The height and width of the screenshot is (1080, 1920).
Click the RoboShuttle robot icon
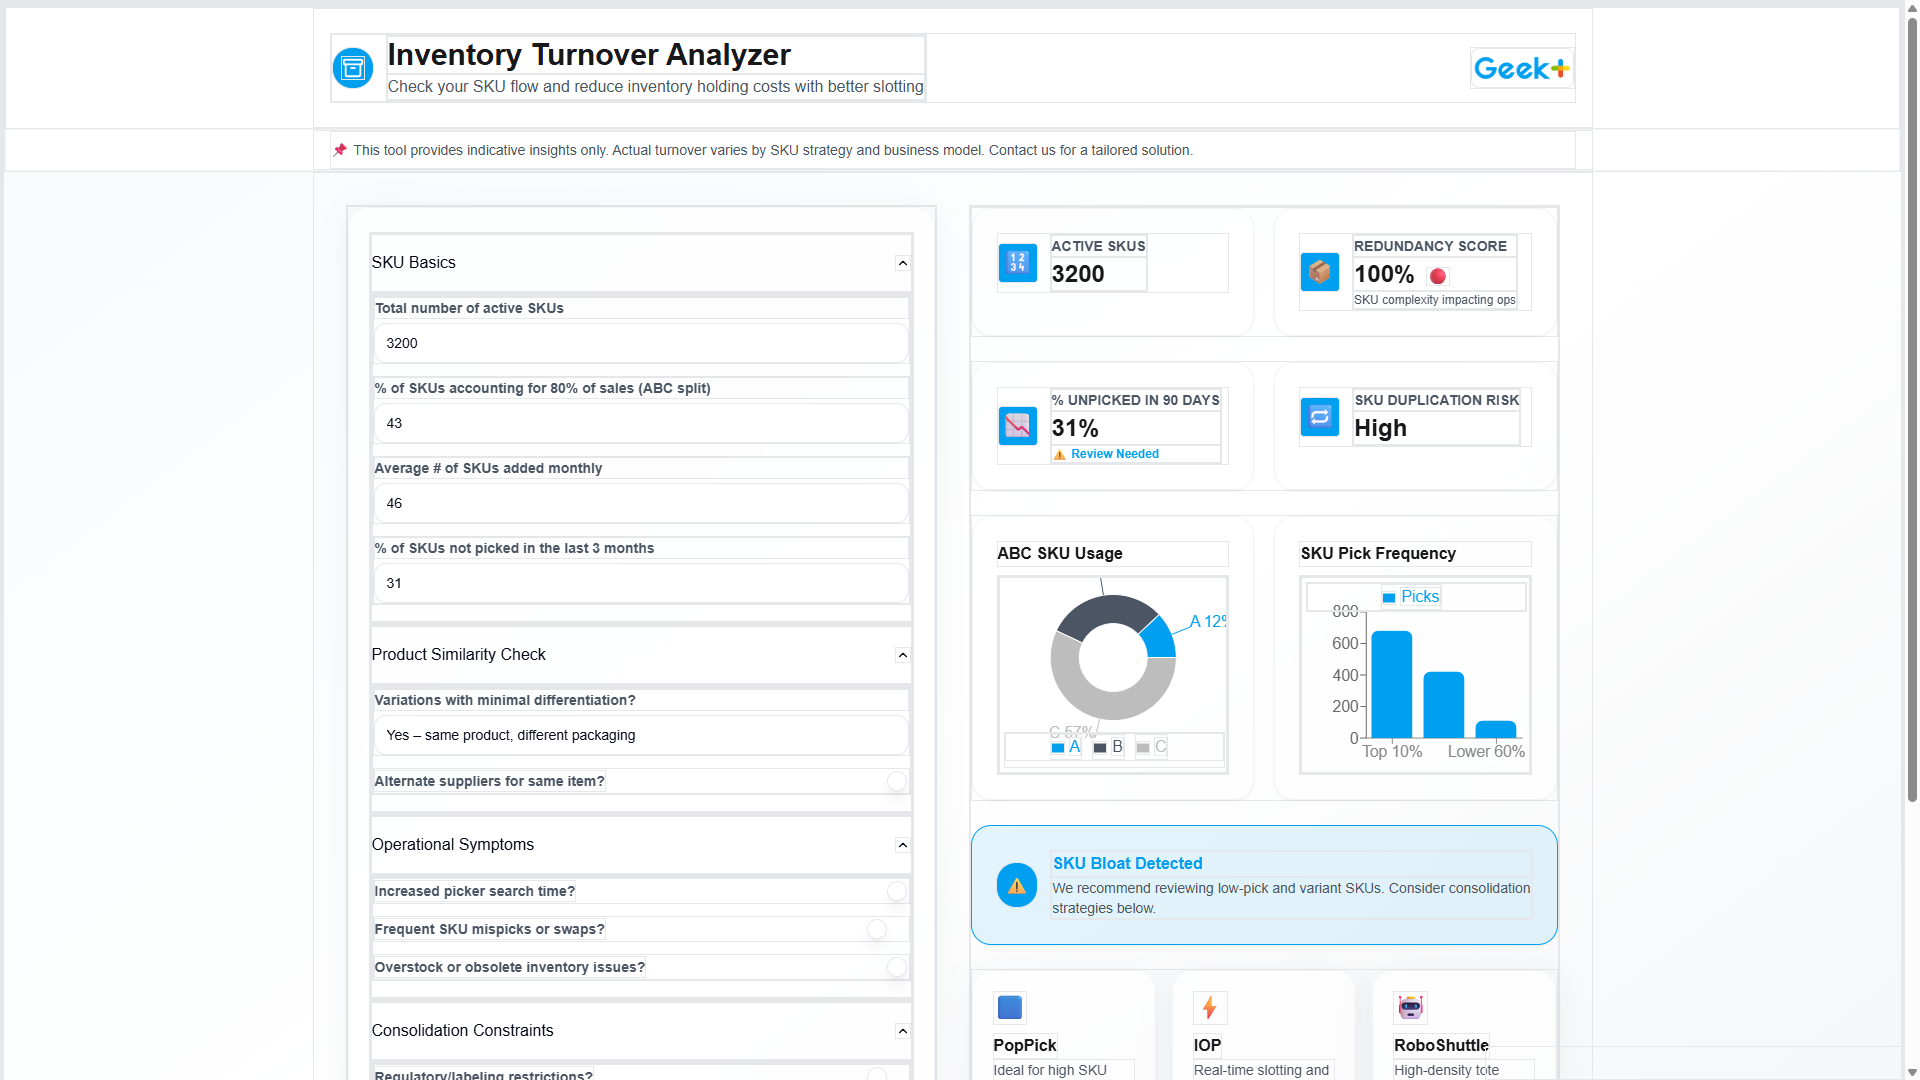(1409, 1007)
